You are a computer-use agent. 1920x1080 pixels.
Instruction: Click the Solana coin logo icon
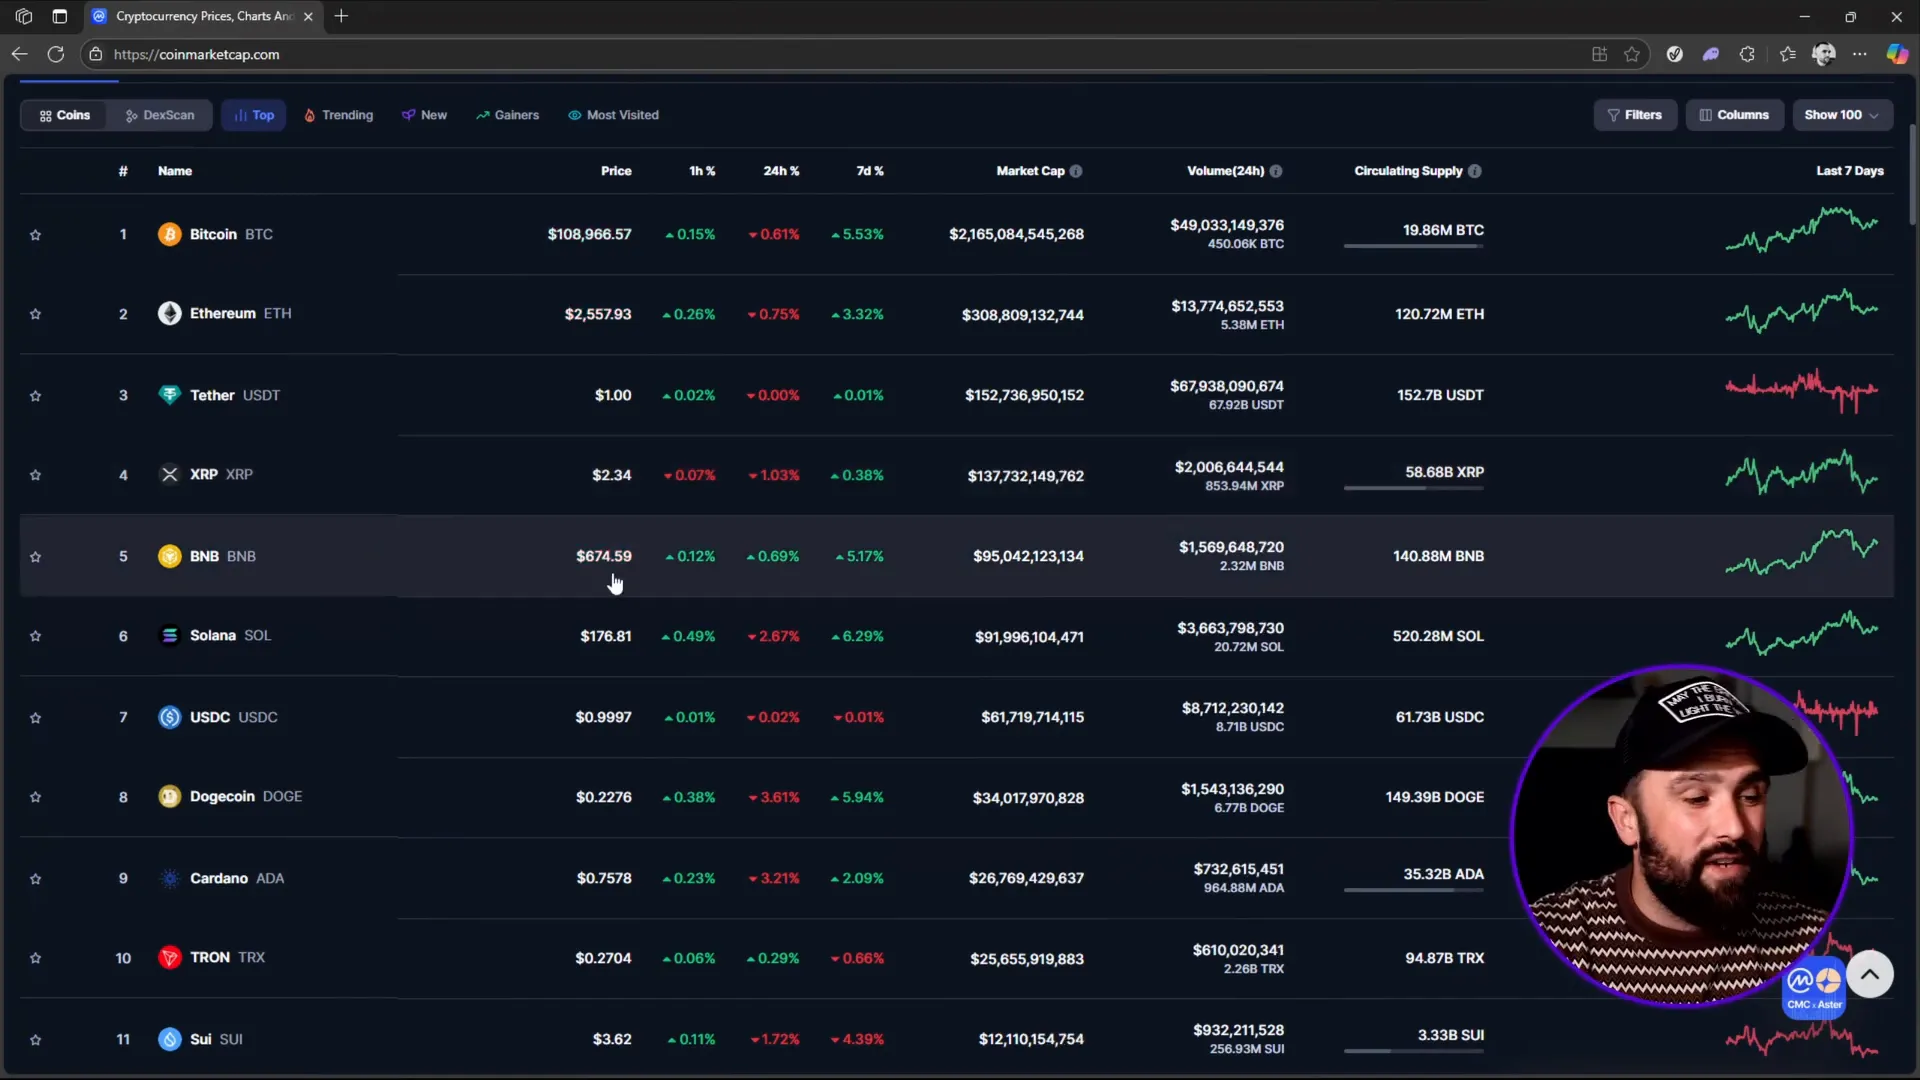pyautogui.click(x=169, y=636)
